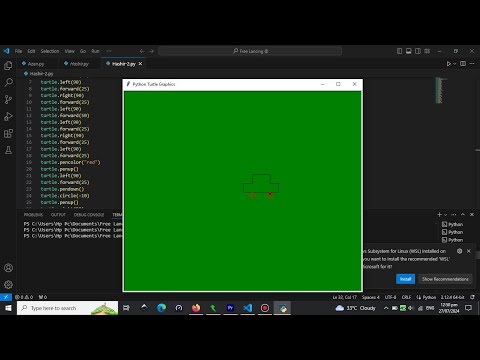This screenshot has height=360, width=480.
Task: Open the Source Control view
Action: tap(8, 99)
